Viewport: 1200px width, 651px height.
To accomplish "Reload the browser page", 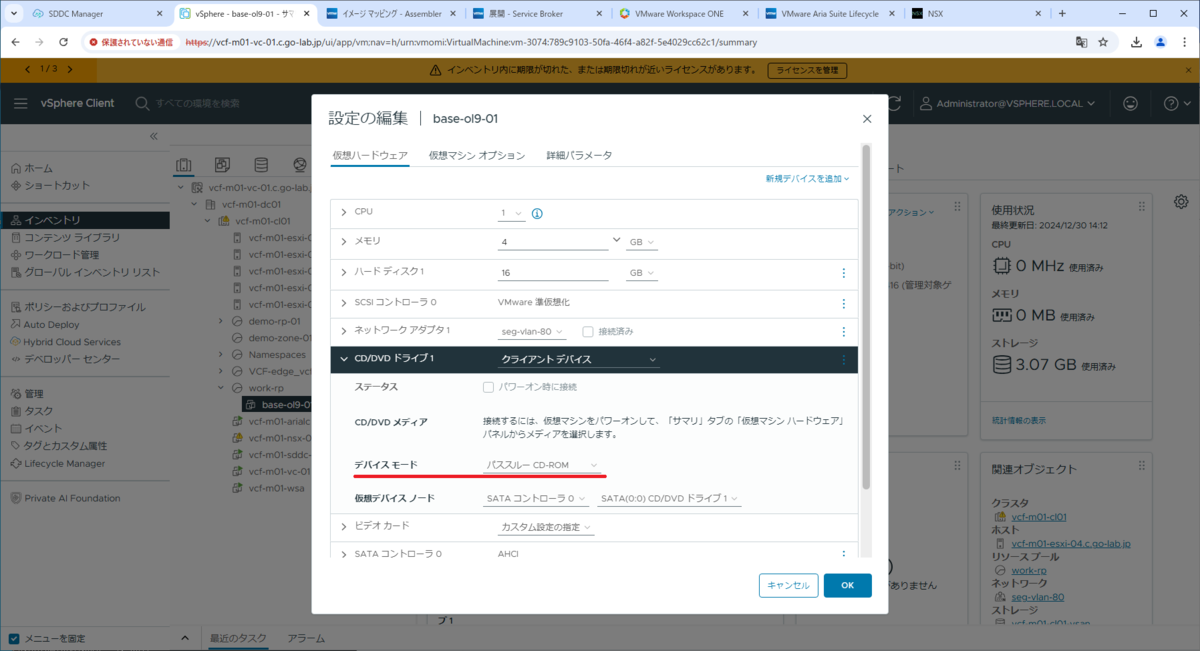I will [x=66, y=43].
